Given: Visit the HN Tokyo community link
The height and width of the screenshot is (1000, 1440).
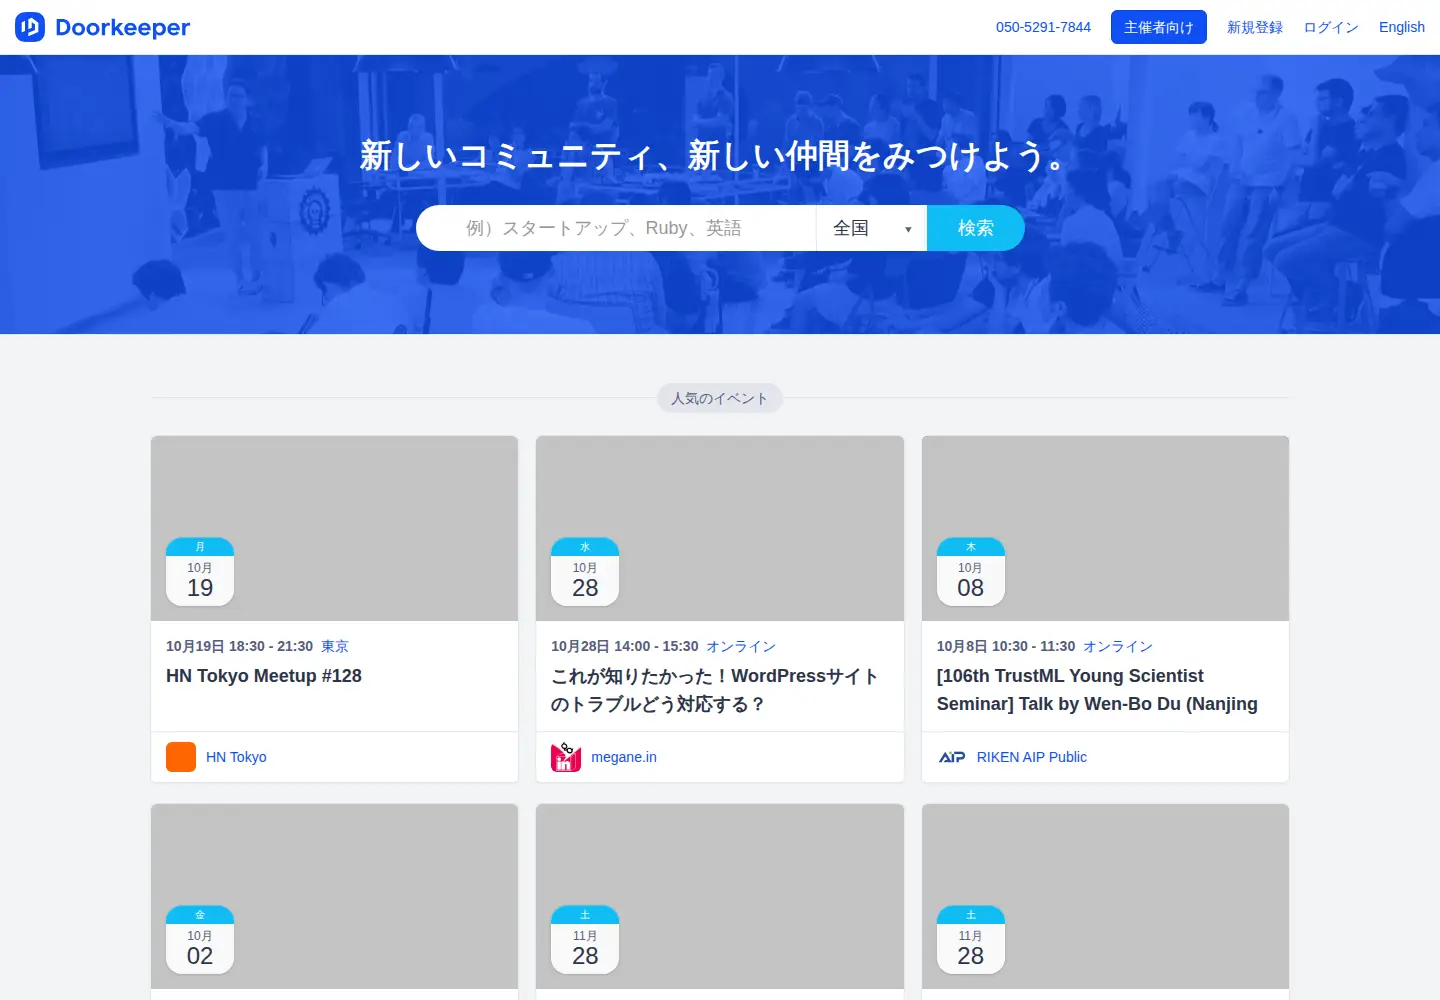Looking at the screenshot, I should (x=236, y=757).
